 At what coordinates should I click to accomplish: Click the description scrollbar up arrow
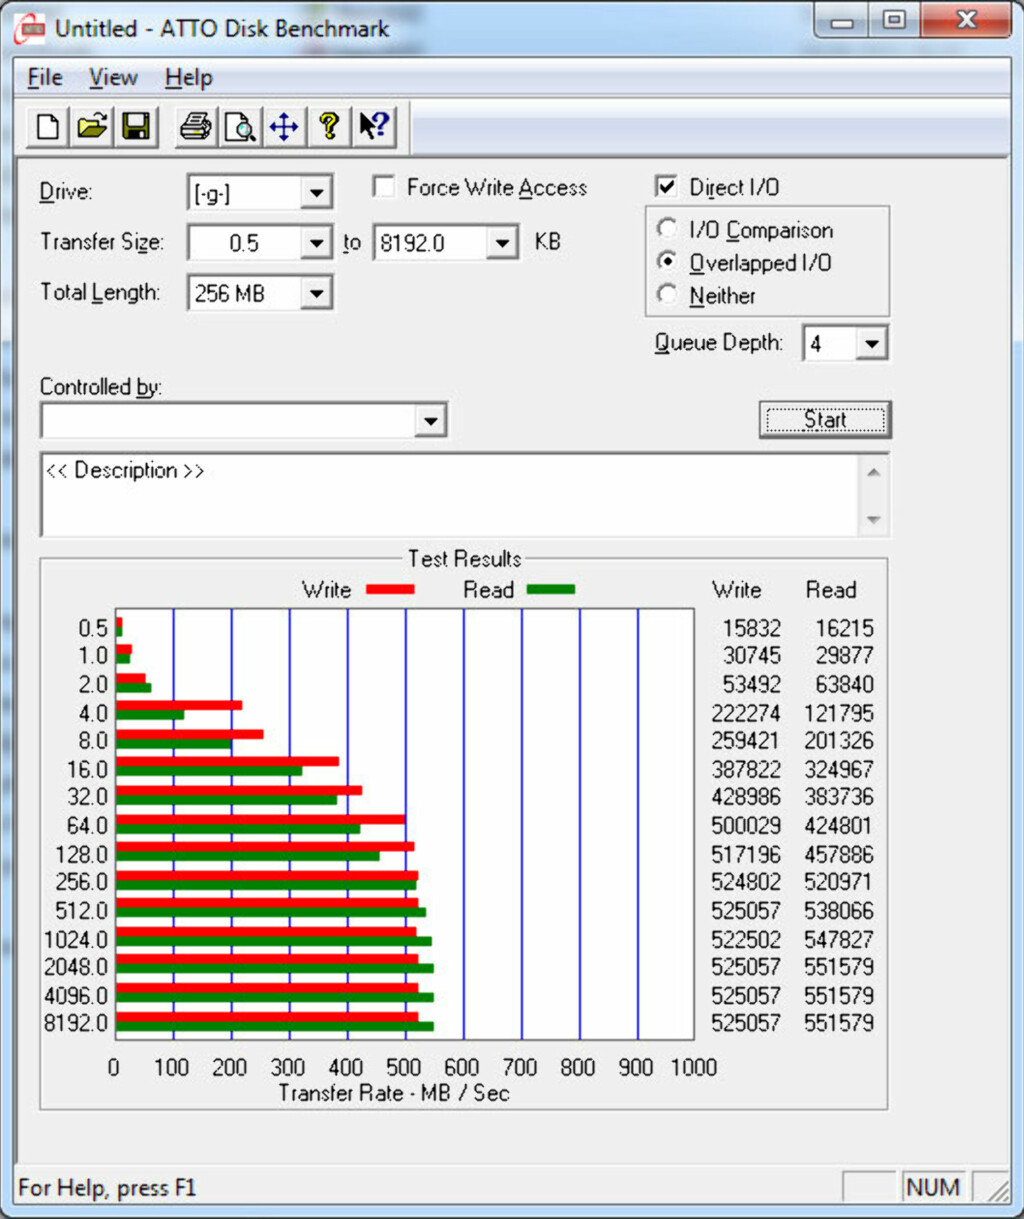point(874,472)
